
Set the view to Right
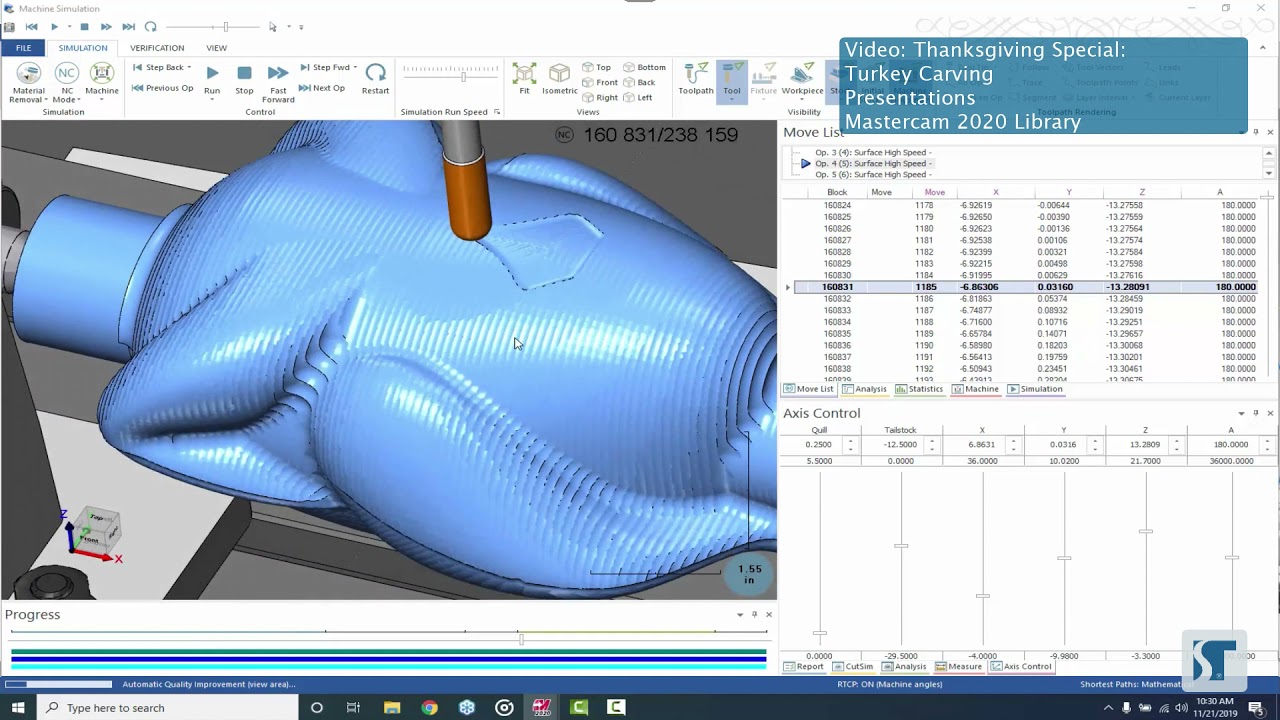tap(599, 97)
